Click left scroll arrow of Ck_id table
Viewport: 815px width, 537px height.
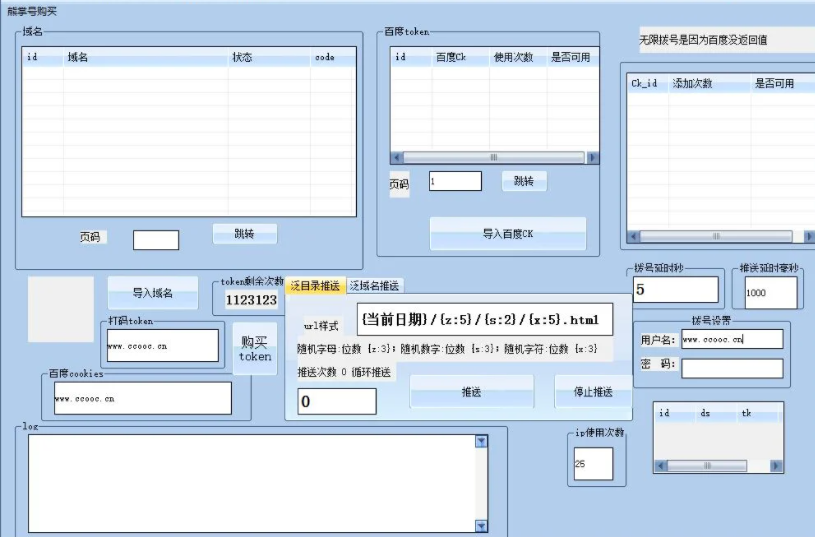click(x=633, y=237)
